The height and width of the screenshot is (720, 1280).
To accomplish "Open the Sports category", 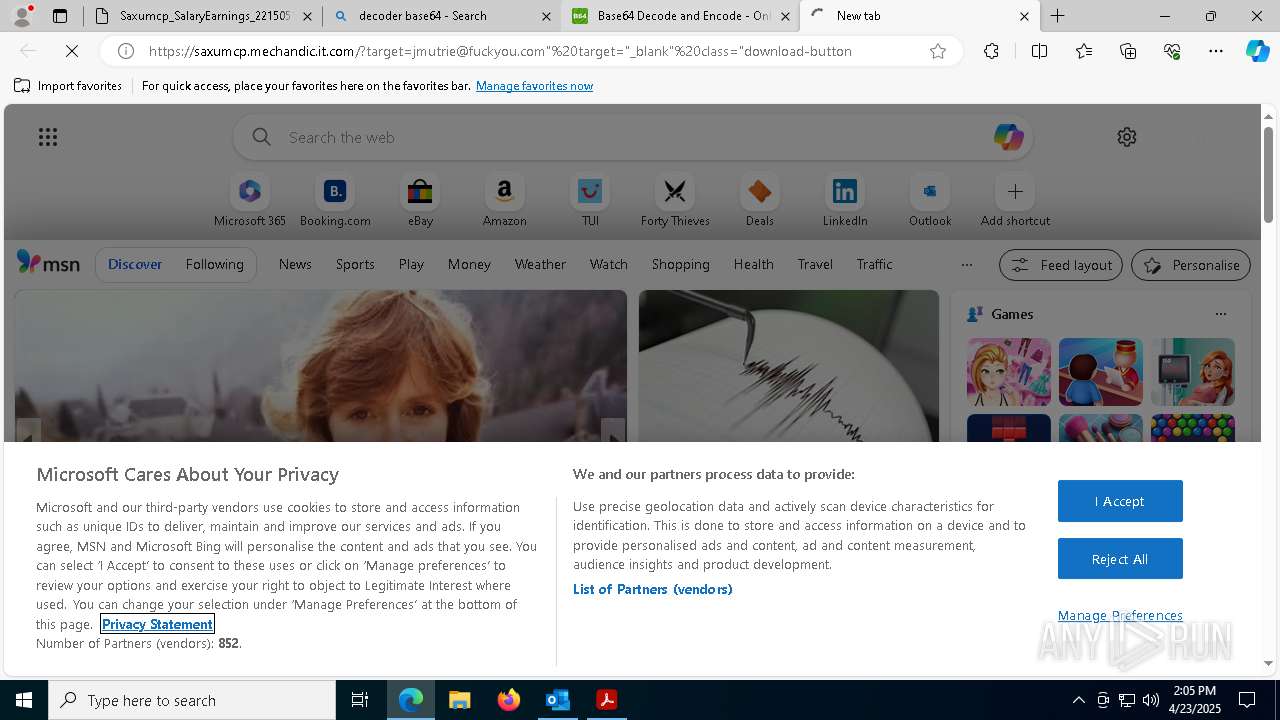I will click(x=355, y=264).
